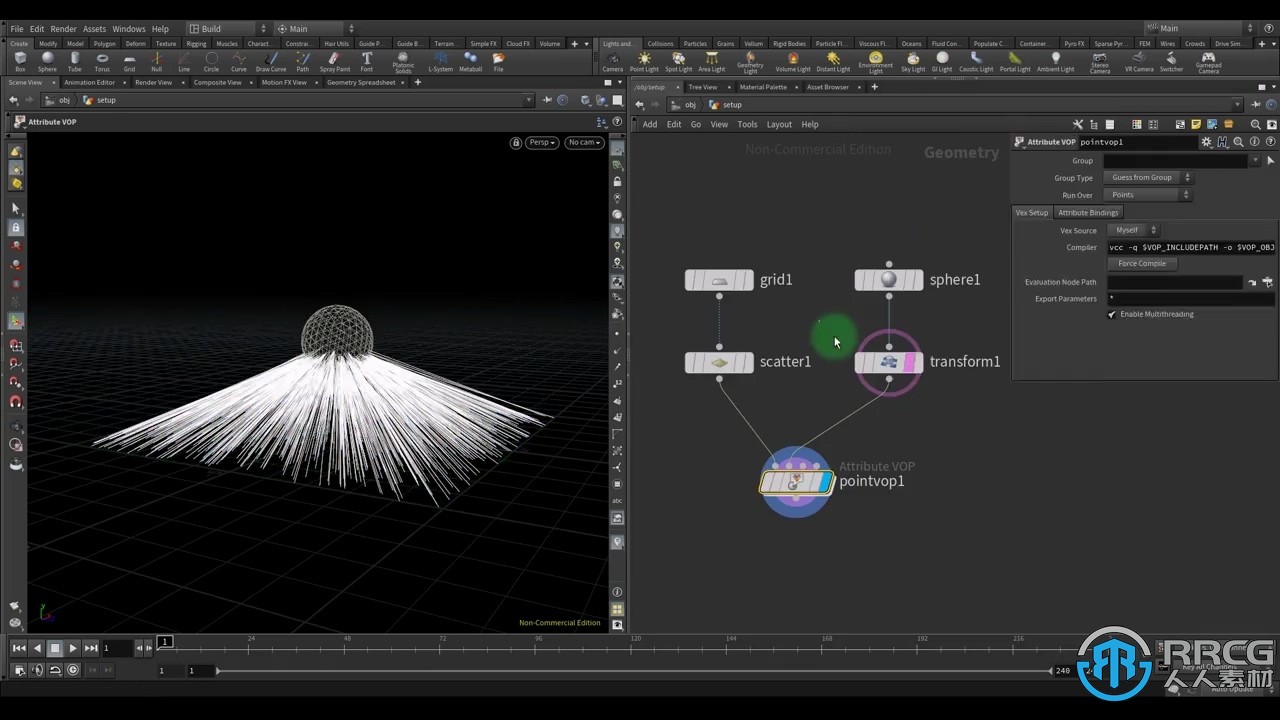The height and width of the screenshot is (720, 1280).
Task: Add a Point Light
Action: [x=644, y=62]
